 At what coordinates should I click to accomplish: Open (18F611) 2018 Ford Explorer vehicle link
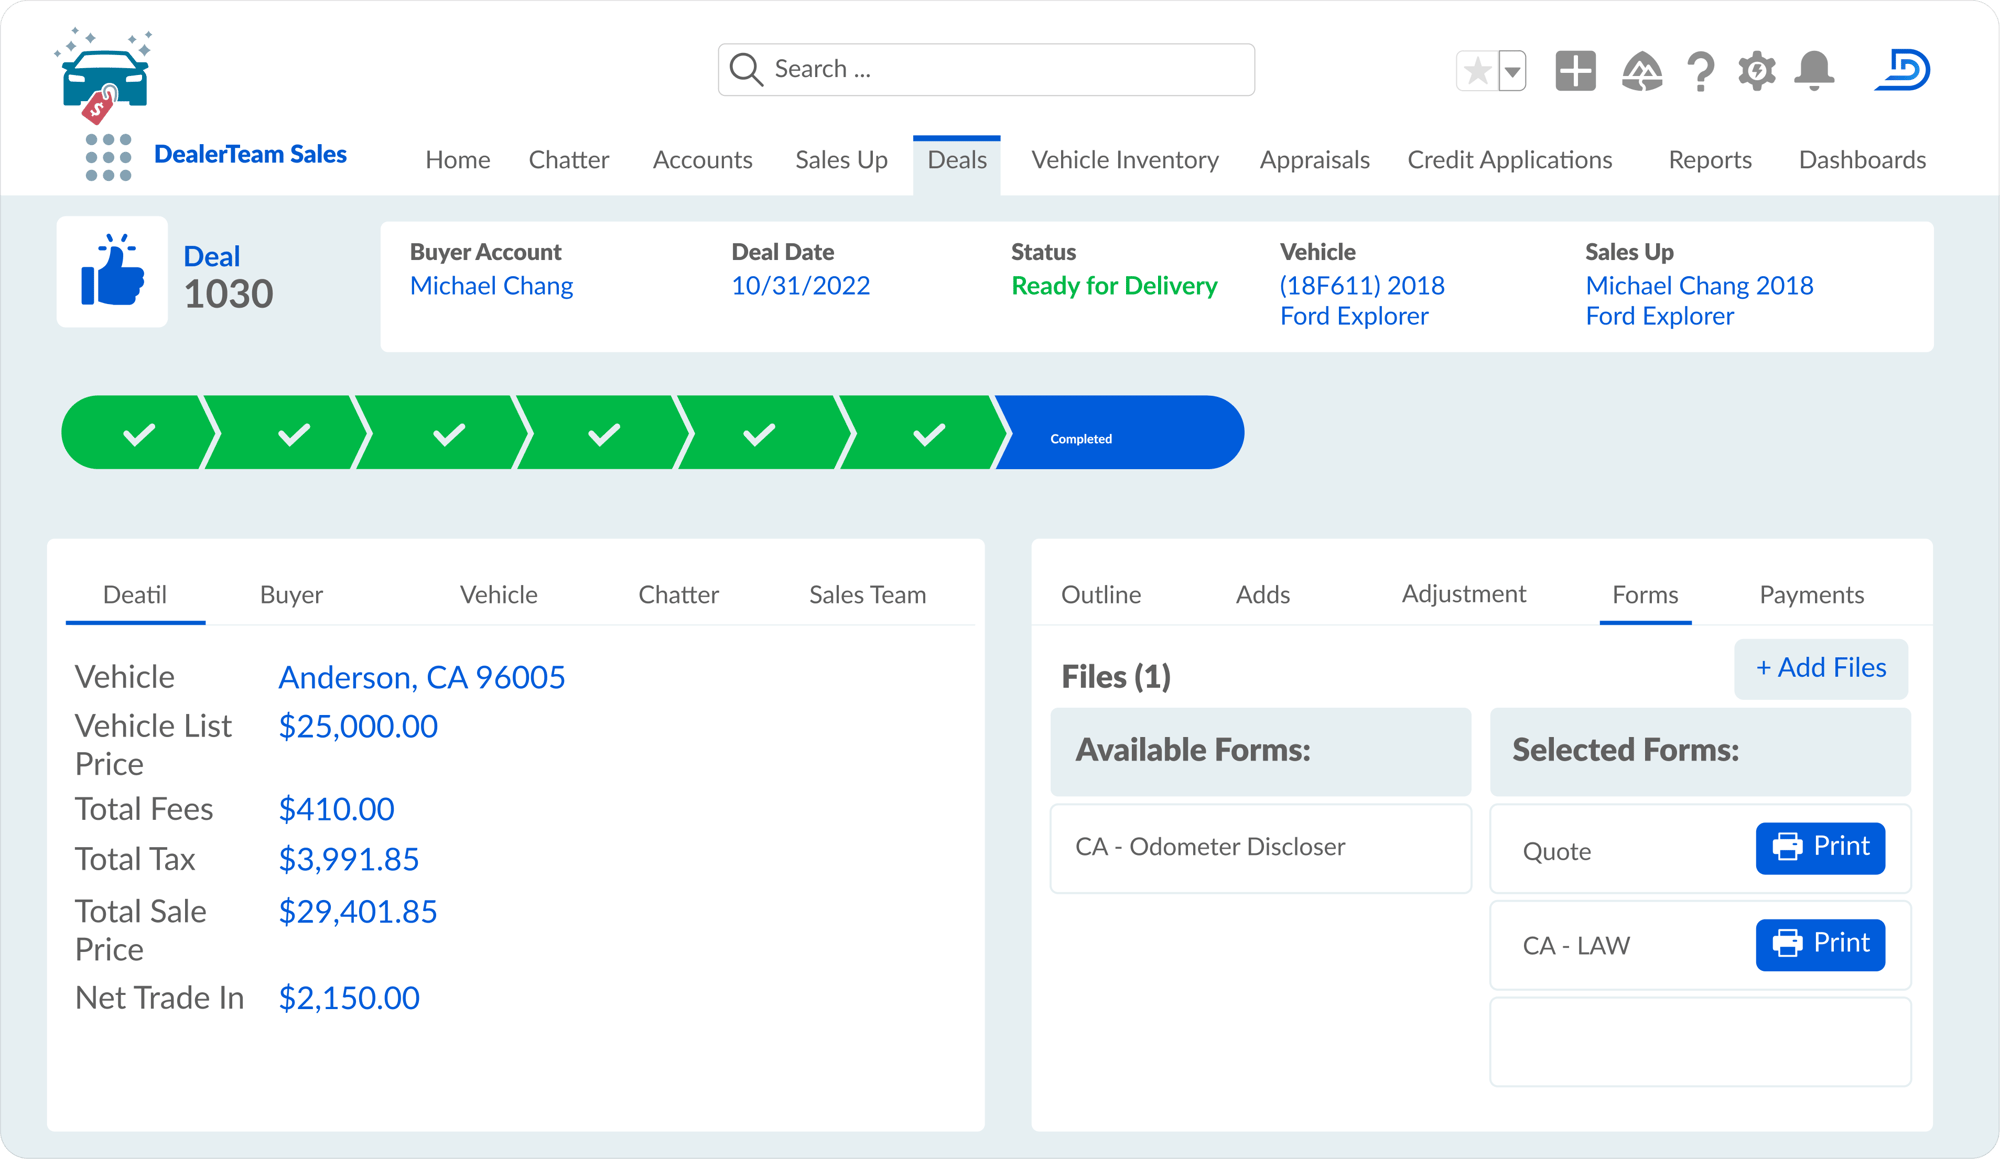(x=1362, y=301)
